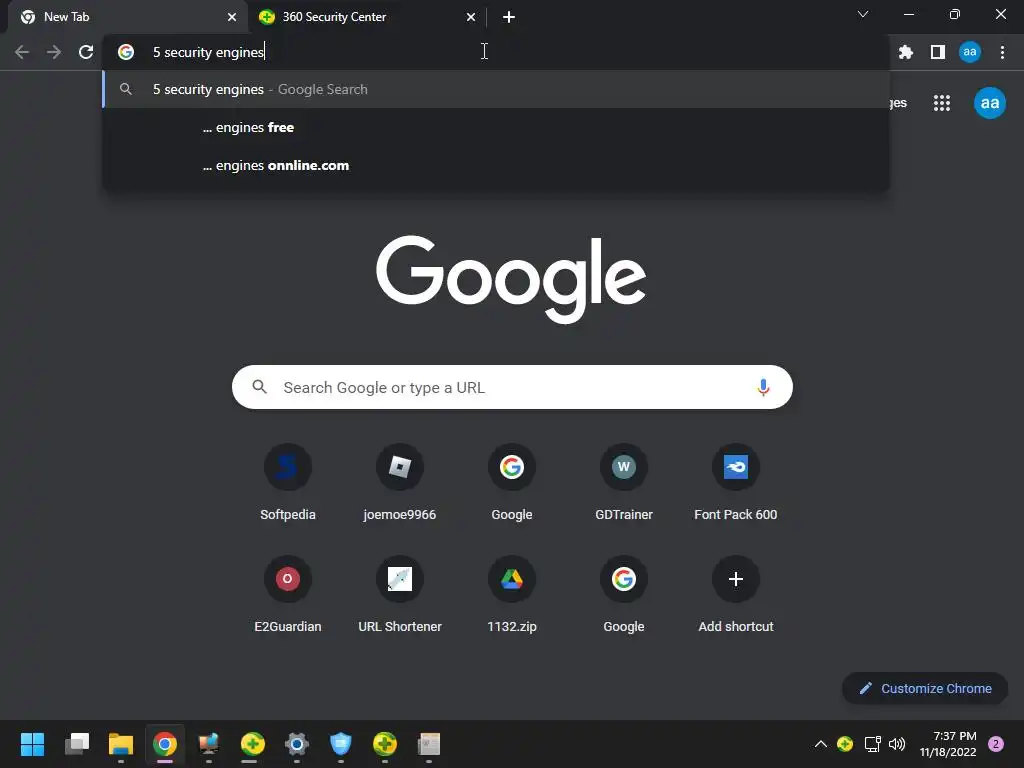Viewport: 1024px width, 768px height.
Task: Open the clock showing 7:37 PM
Action: point(948,744)
